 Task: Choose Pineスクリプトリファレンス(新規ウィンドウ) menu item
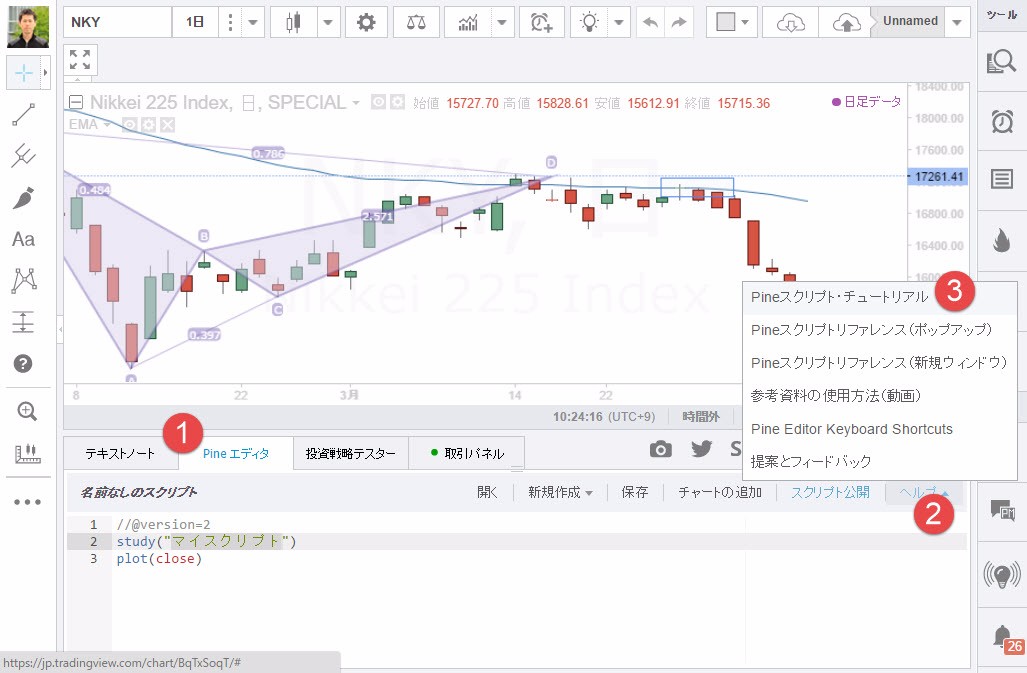click(x=878, y=363)
